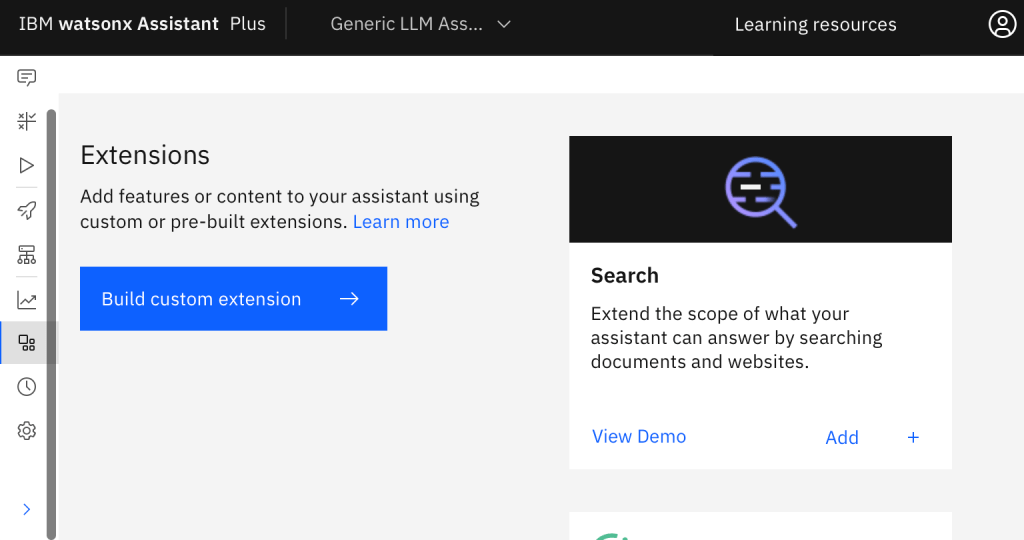Click the IBM watsonx Assistant title
1024x540 pixels.
click(142, 24)
